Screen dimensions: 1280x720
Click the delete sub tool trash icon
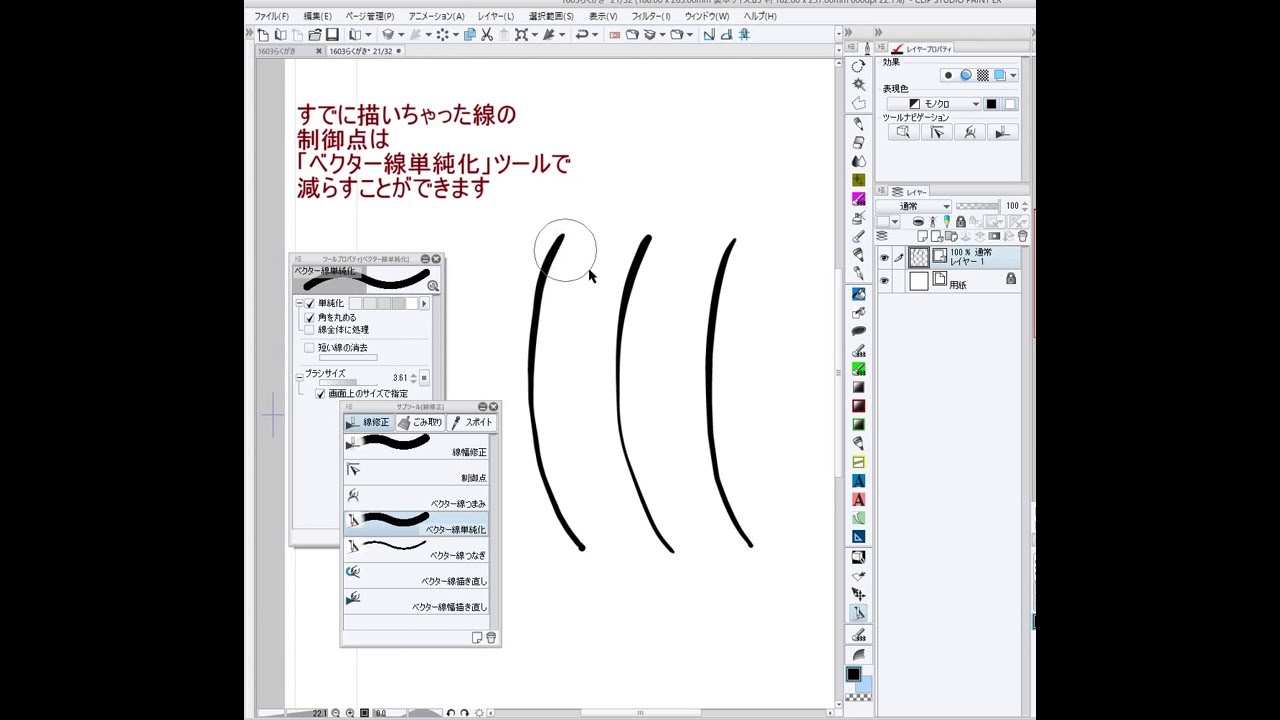click(x=491, y=638)
